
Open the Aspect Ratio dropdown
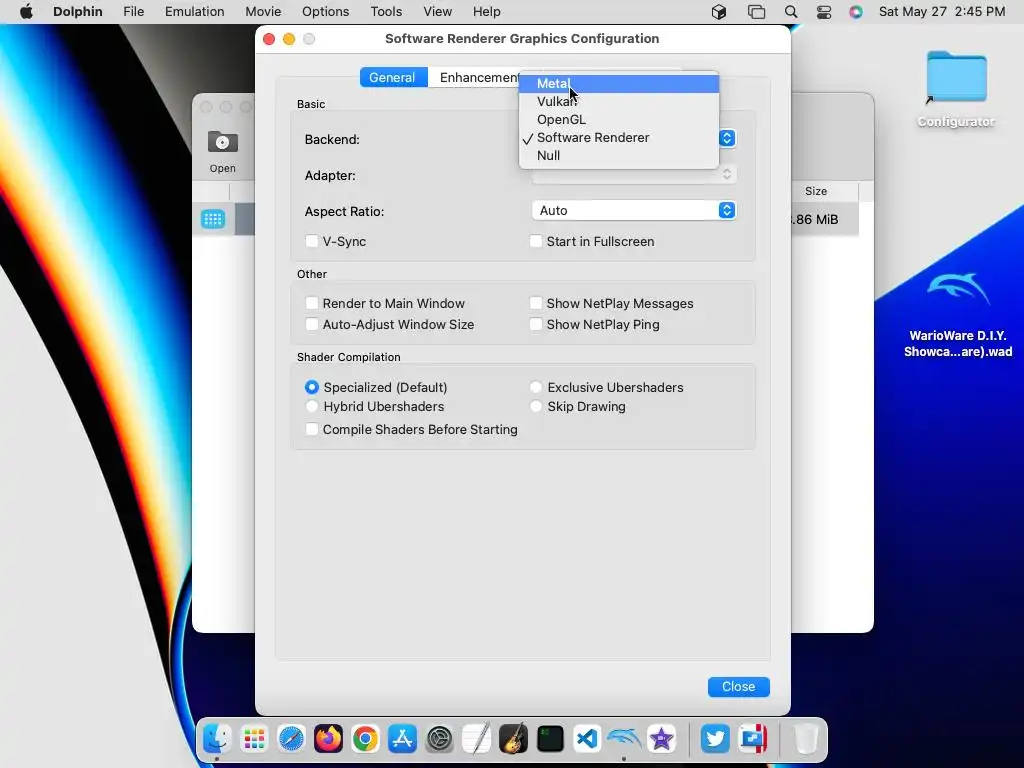point(633,210)
